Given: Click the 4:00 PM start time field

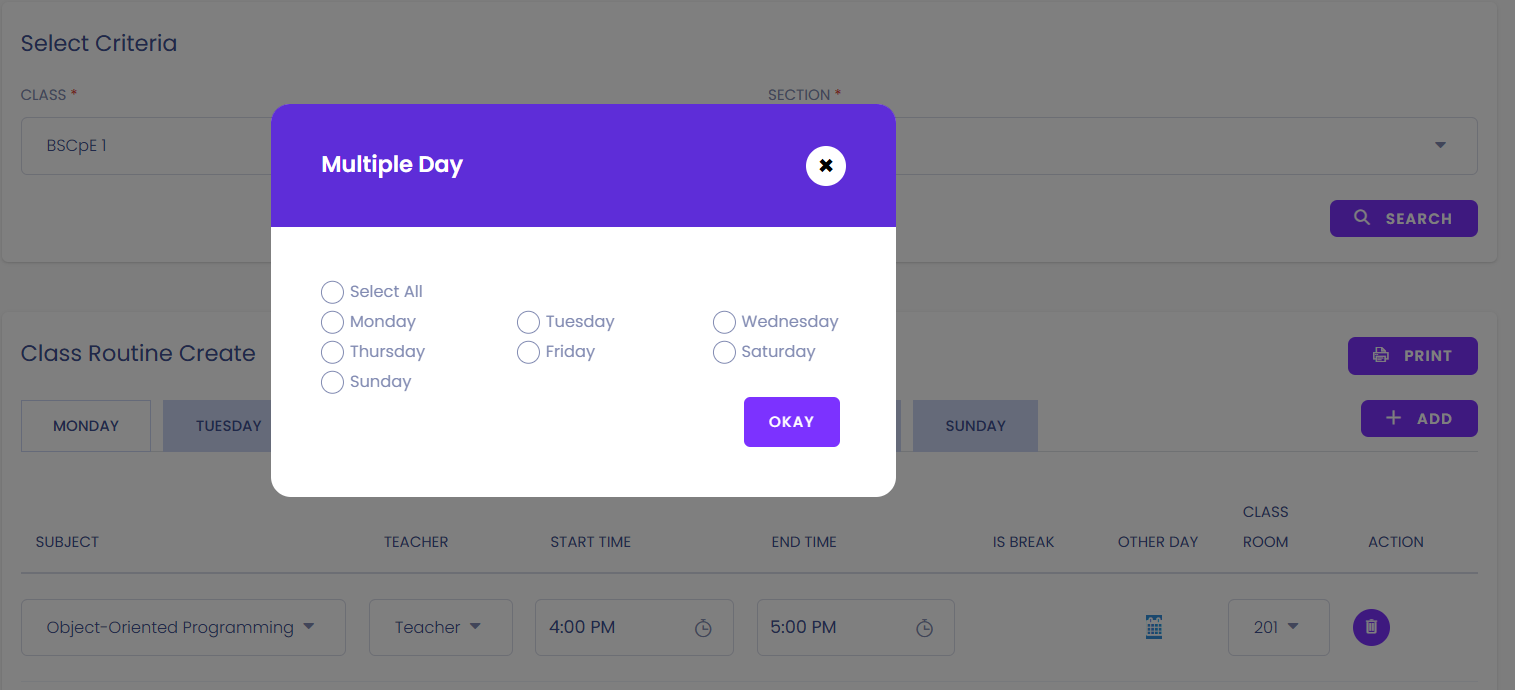Looking at the screenshot, I should click(x=634, y=627).
